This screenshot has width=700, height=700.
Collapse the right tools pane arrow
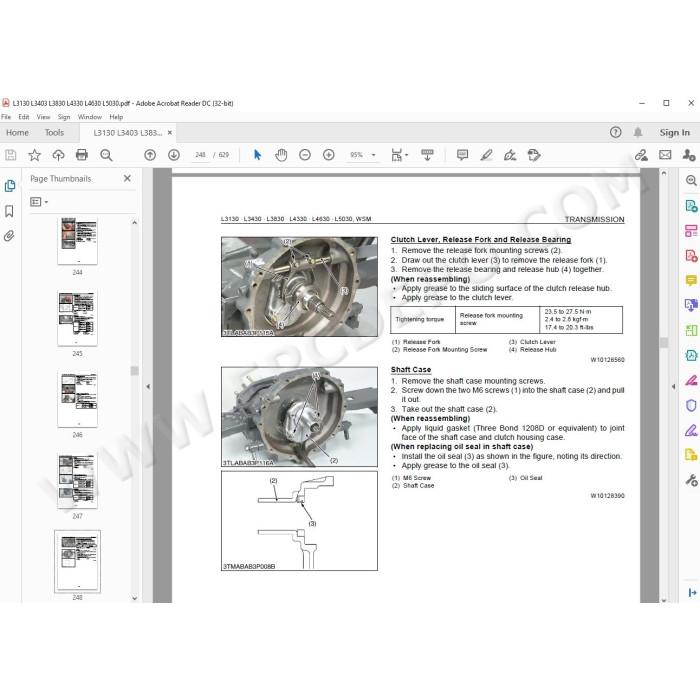click(673, 387)
